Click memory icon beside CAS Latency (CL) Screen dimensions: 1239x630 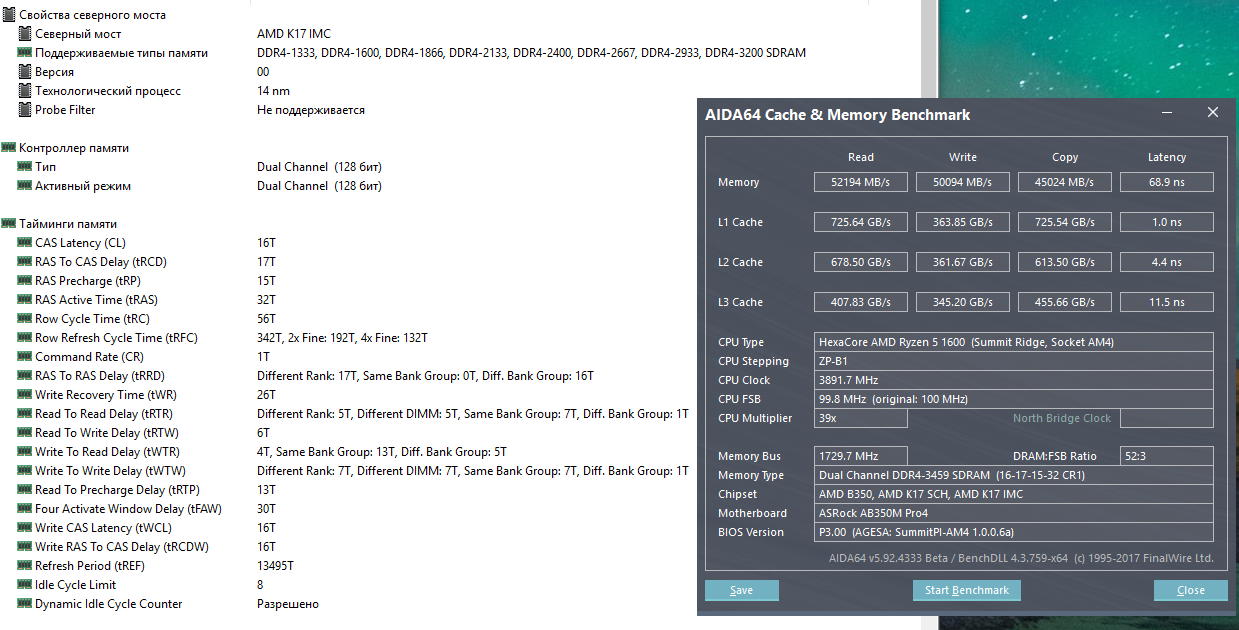coord(26,243)
